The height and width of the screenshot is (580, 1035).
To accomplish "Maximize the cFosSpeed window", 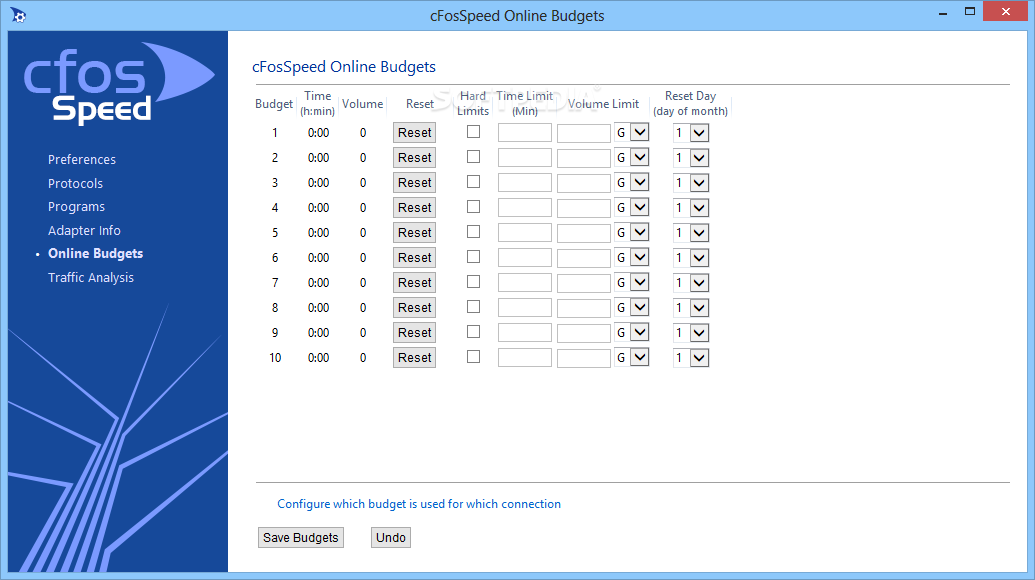I will tap(970, 12).
